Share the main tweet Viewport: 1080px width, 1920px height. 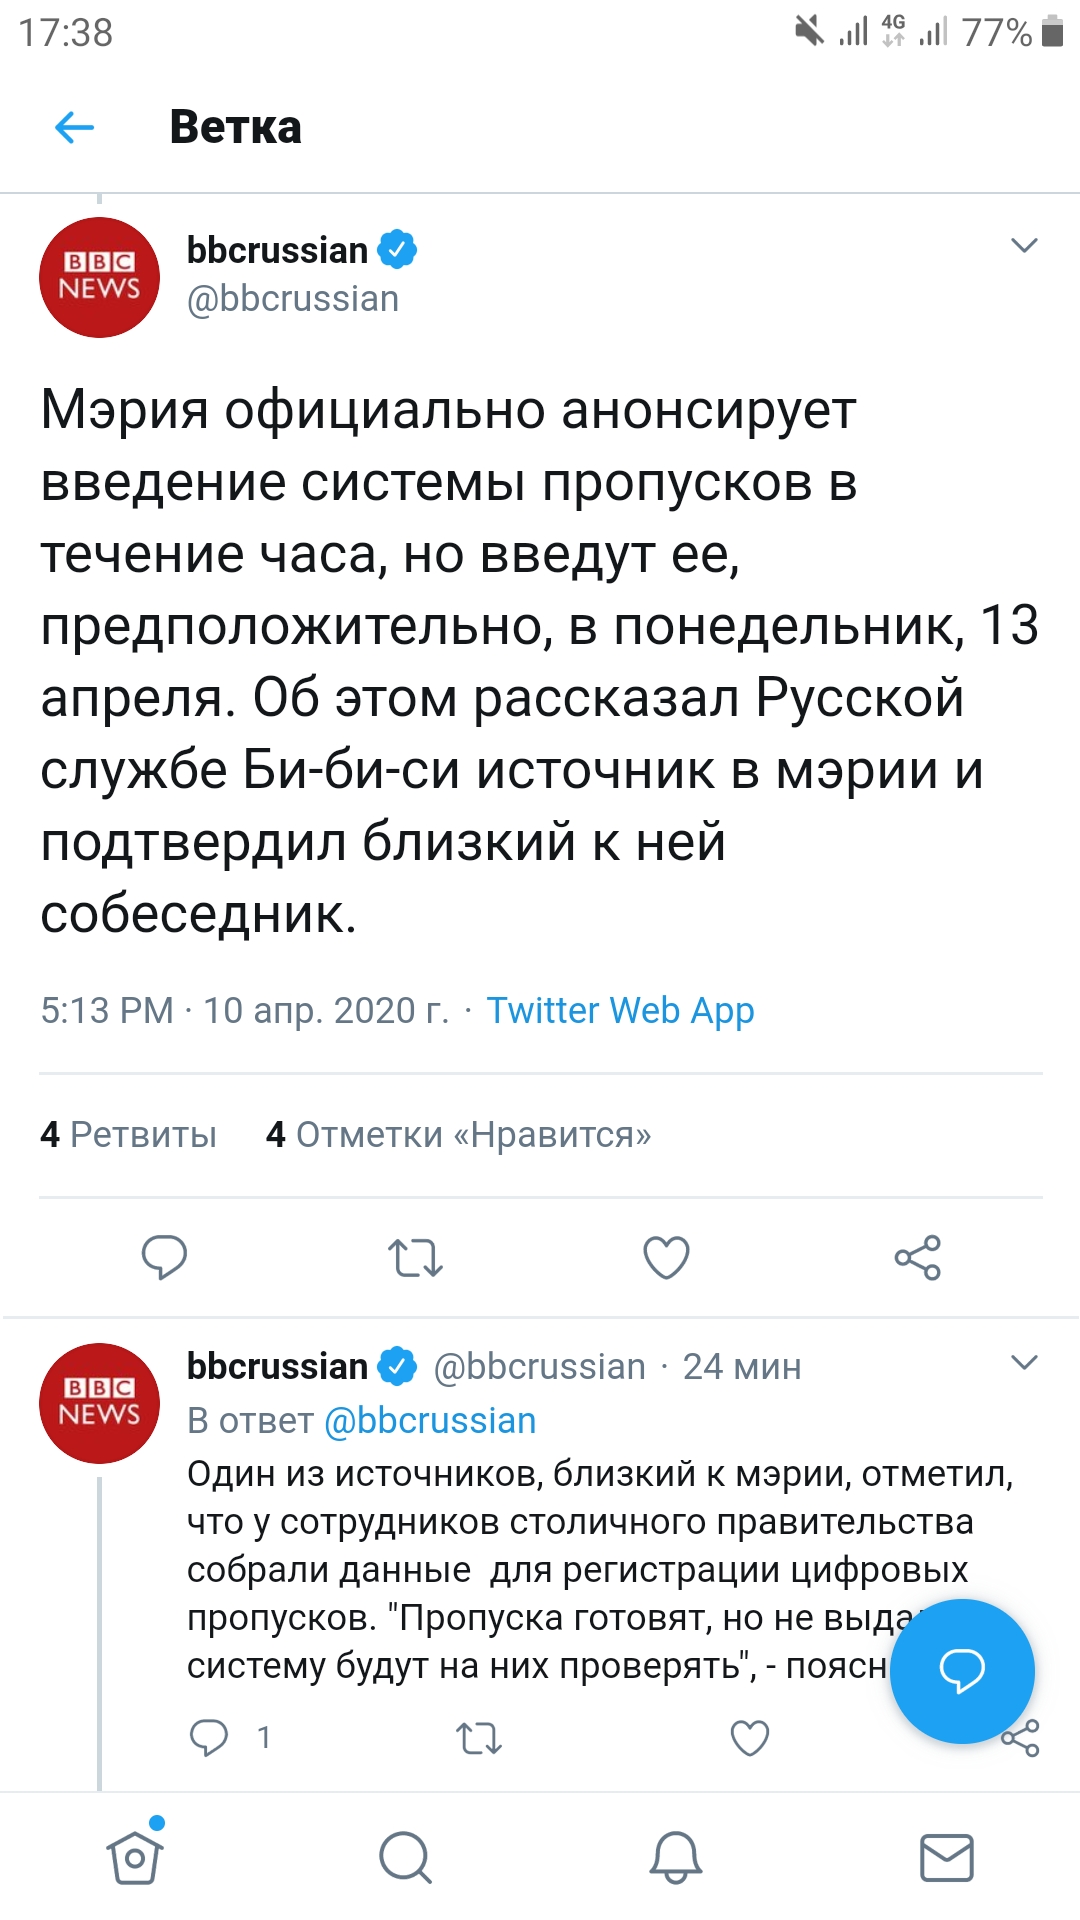918,1257
